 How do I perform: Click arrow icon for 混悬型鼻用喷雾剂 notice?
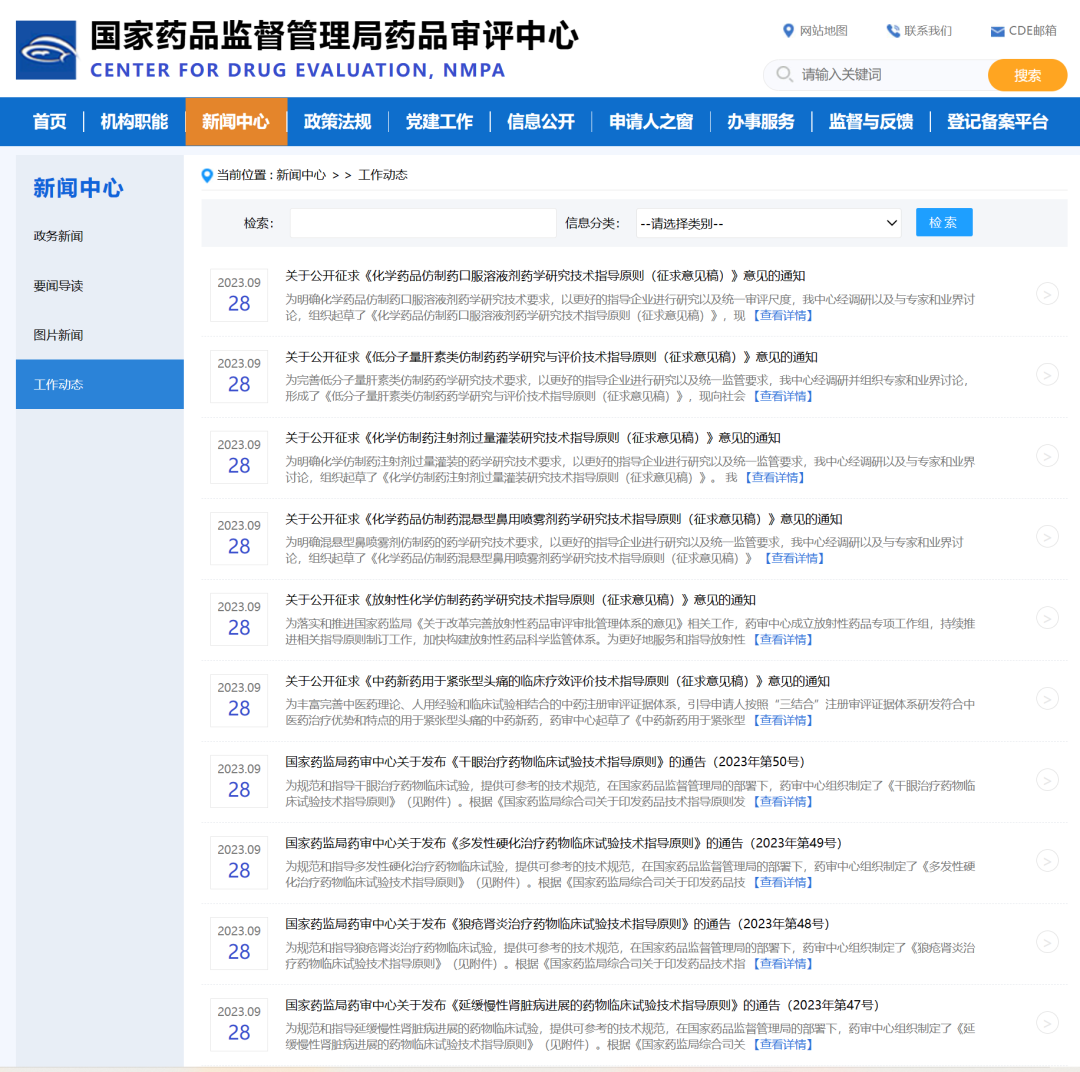(1047, 537)
